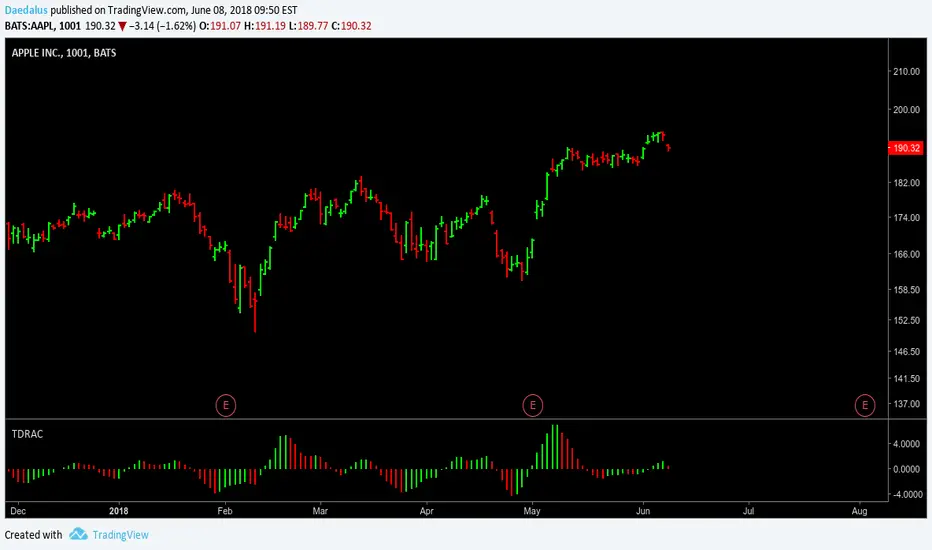Click the upcoming August earnings E marker
This screenshot has width=932, height=550.
click(865, 406)
